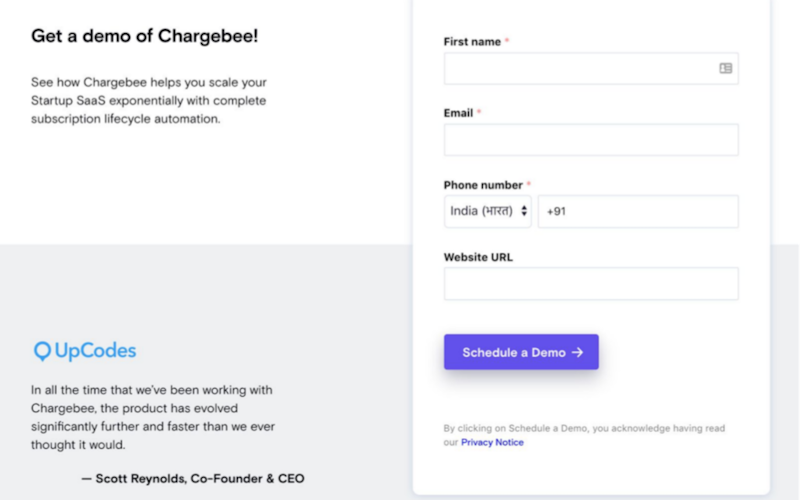The image size is (800, 500).
Task: Click the Website URL field label
Action: tap(478, 257)
